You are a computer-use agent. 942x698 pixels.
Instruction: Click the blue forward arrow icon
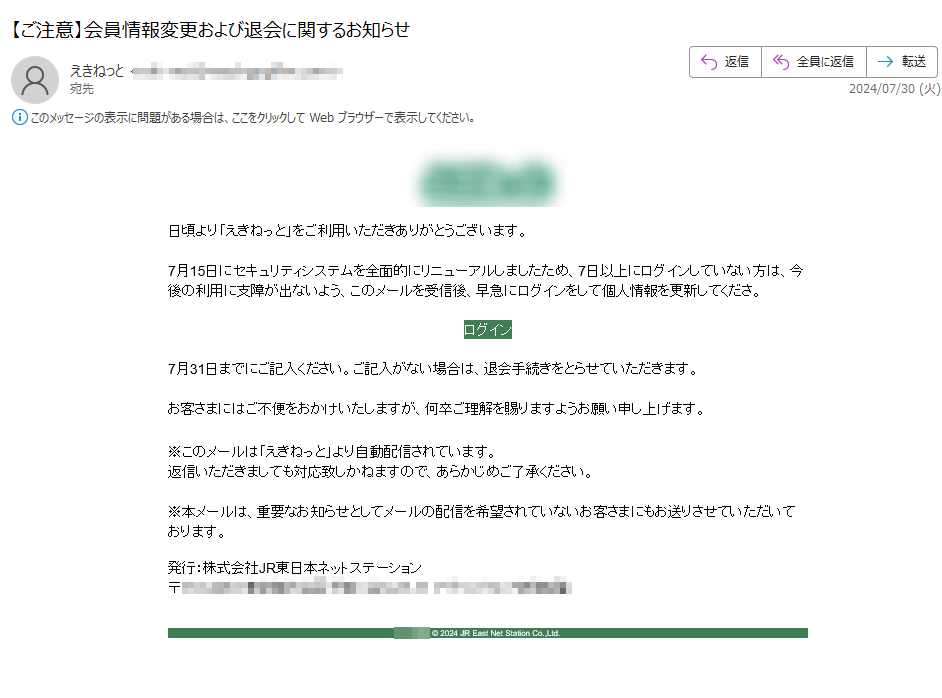pyautogui.click(x=885, y=62)
